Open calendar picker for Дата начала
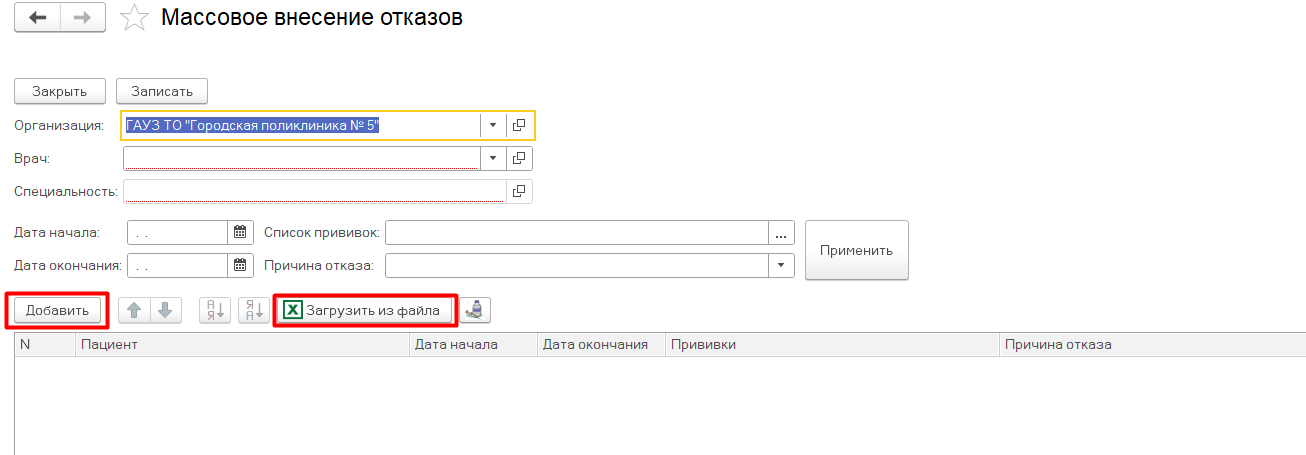This screenshot has height=455, width=1306. [x=240, y=233]
